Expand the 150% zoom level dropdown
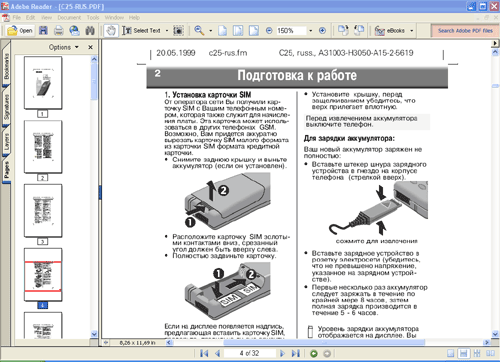 [x=311, y=31]
